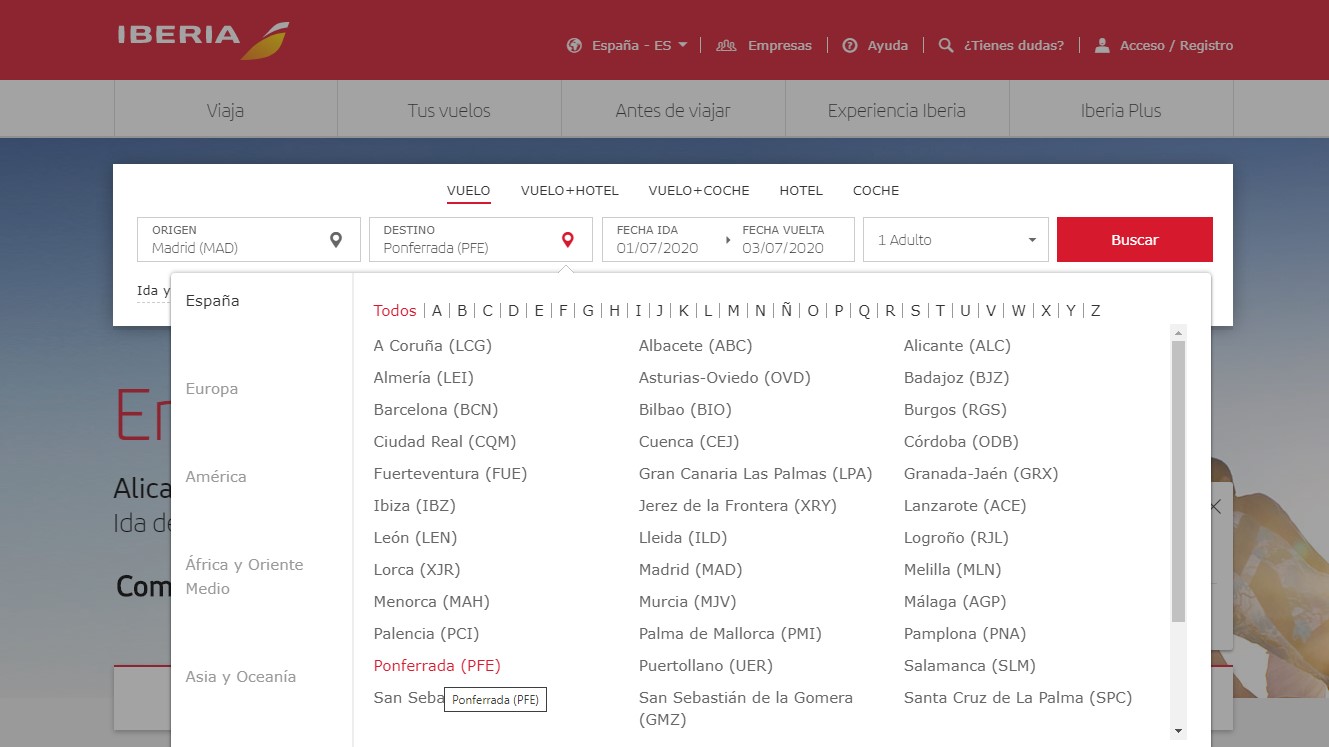Choose Madrid (MAD) in the list

pyautogui.click(x=691, y=570)
